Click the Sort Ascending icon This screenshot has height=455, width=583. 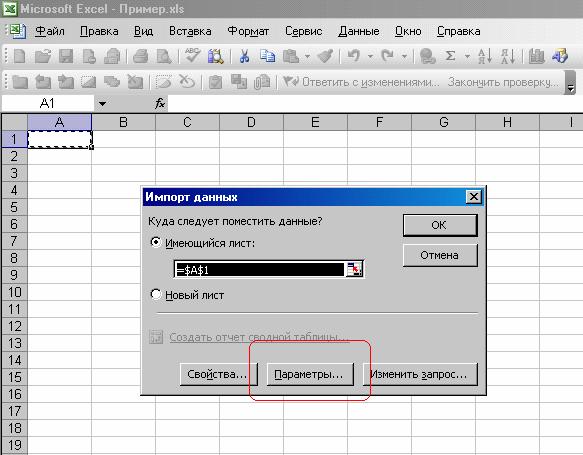tap(485, 56)
